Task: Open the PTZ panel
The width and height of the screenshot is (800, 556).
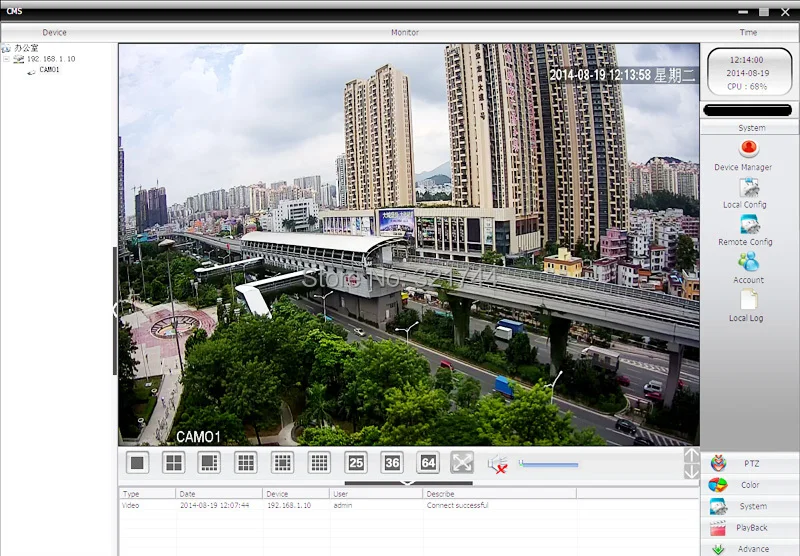Action: tap(751, 463)
